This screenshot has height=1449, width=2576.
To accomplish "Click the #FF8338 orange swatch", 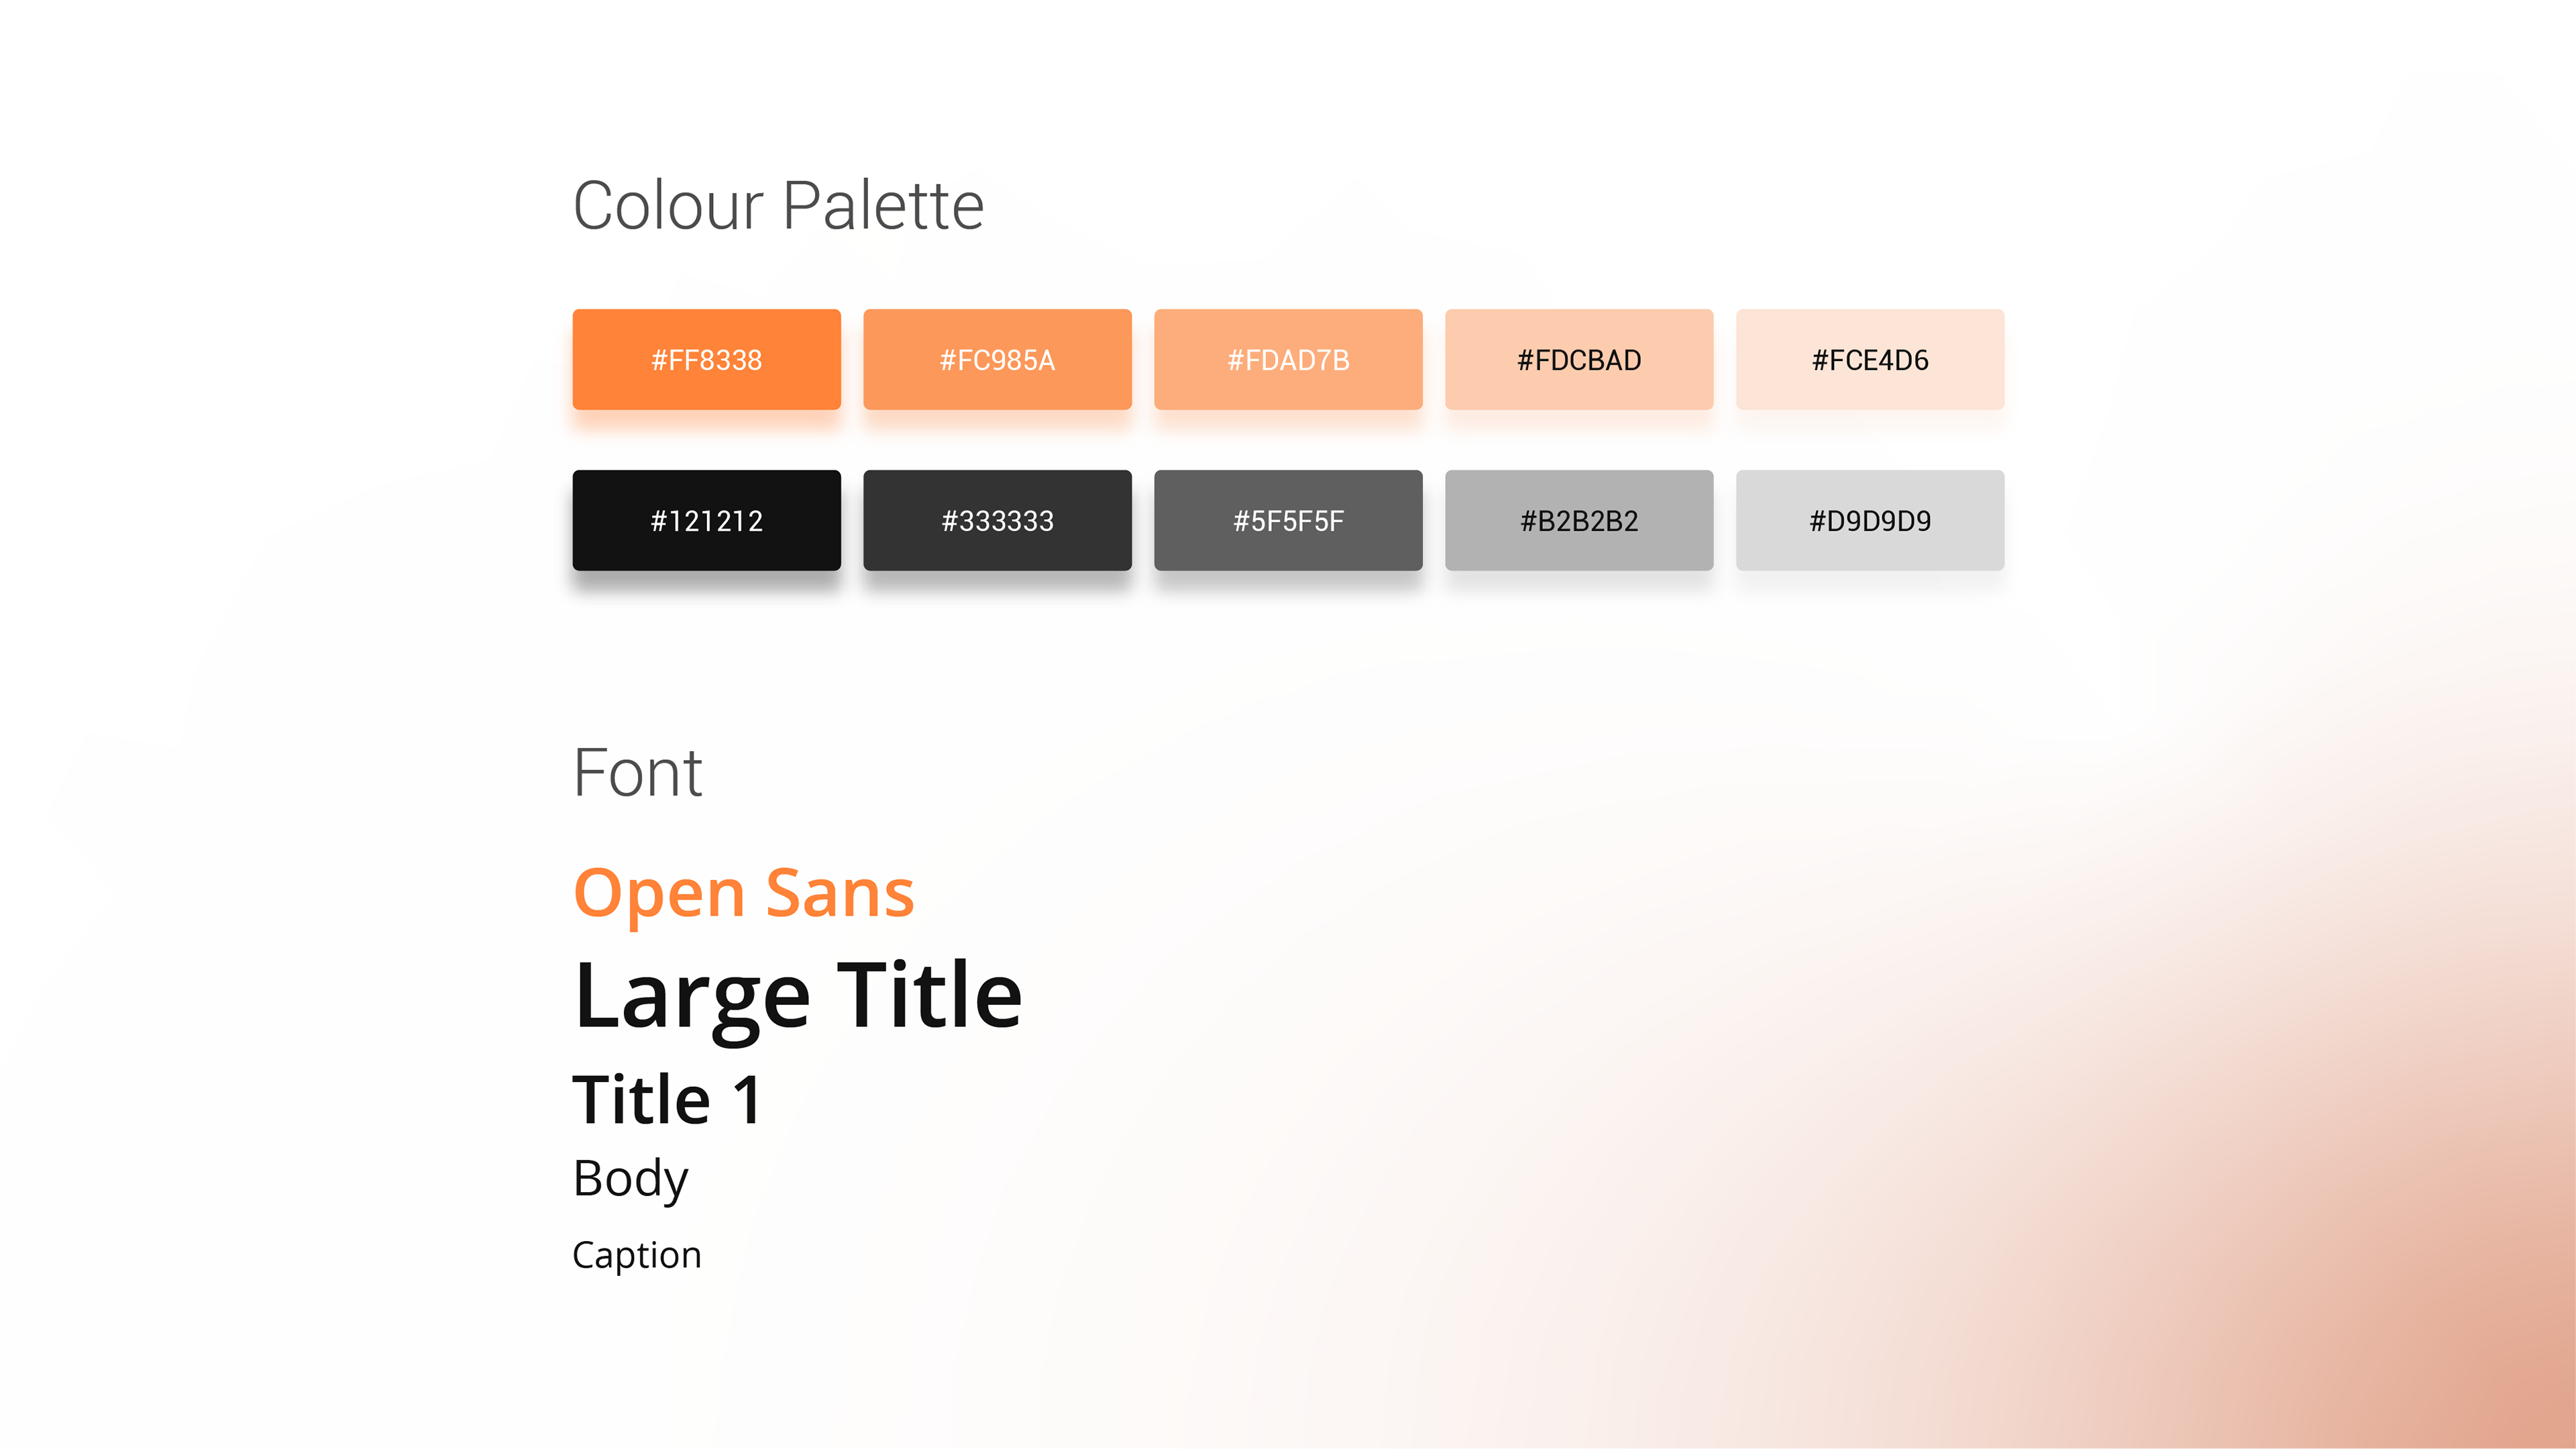I will [706, 359].
